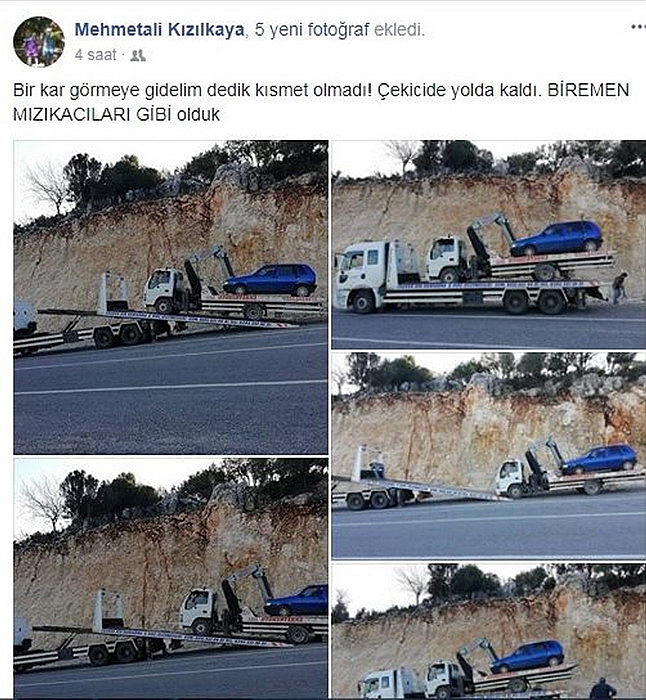Open the left photo where the blue car is cropped

coord(171,579)
